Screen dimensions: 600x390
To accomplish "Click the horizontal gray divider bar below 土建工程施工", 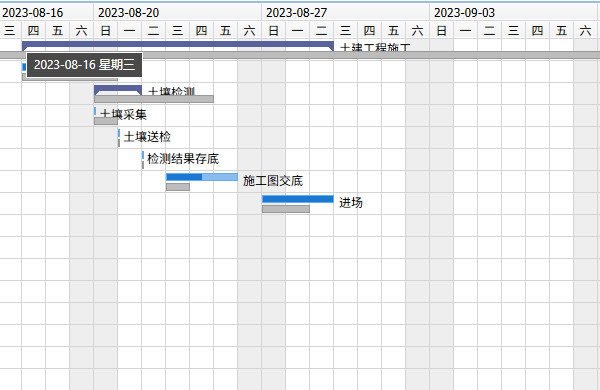I will coord(300,55).
